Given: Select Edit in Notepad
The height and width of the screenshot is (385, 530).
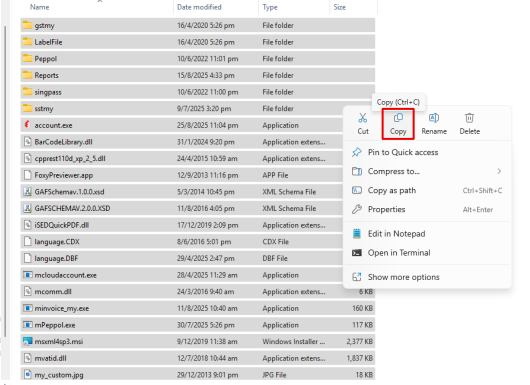Looking at the screenshot, I should click(x=427, y=234).
